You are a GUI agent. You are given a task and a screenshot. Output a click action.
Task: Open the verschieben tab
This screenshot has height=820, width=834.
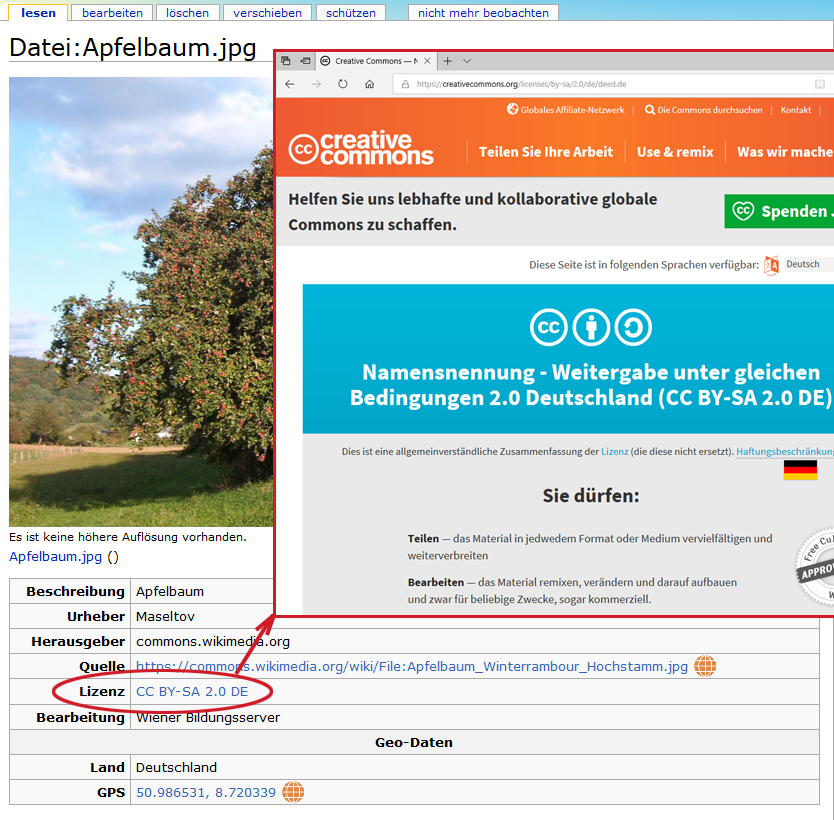click(x=267, y=13)
